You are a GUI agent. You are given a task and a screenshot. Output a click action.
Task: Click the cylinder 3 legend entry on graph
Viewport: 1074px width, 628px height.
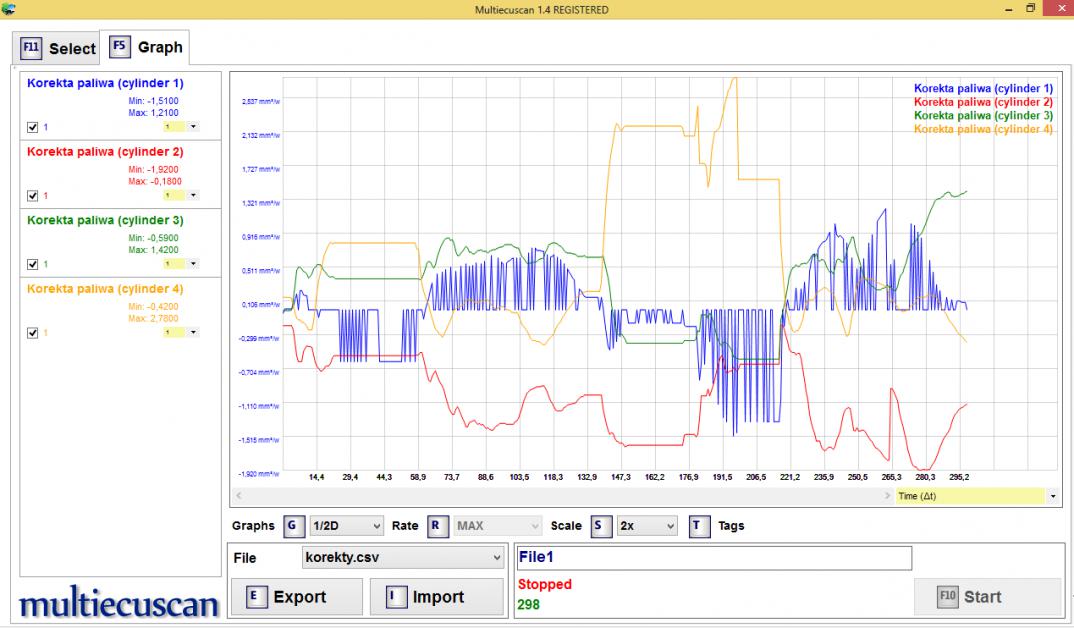point(983,116)
